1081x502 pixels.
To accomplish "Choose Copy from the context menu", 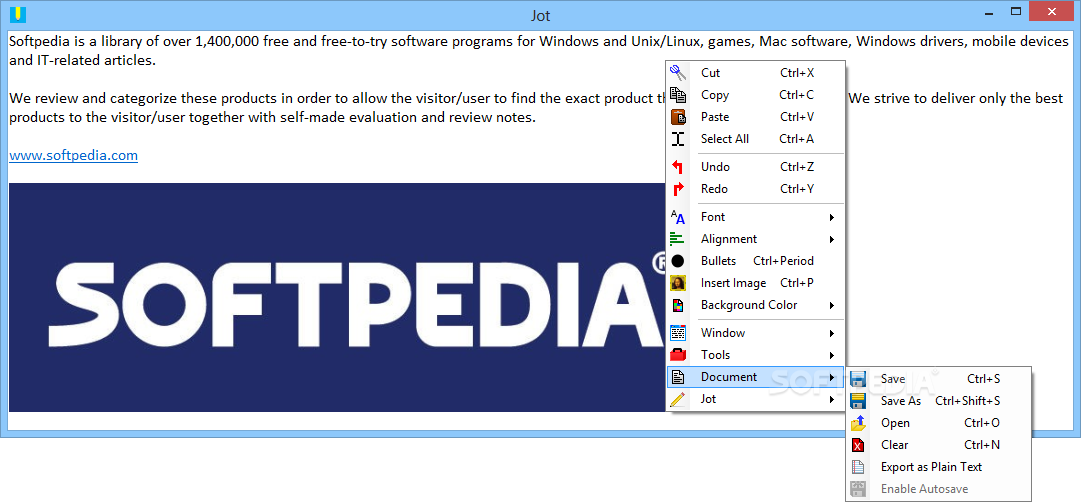I will pos(756,94).
